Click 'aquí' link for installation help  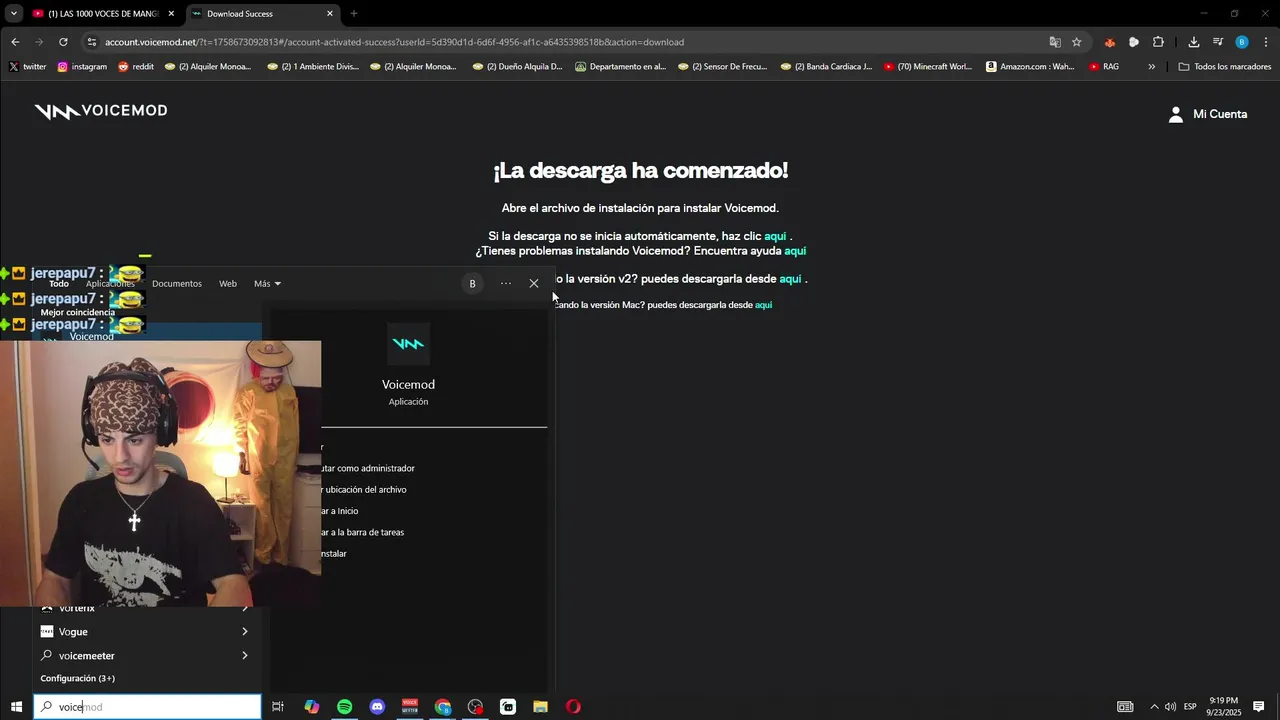pyautogui.click(x=795, y=251)
